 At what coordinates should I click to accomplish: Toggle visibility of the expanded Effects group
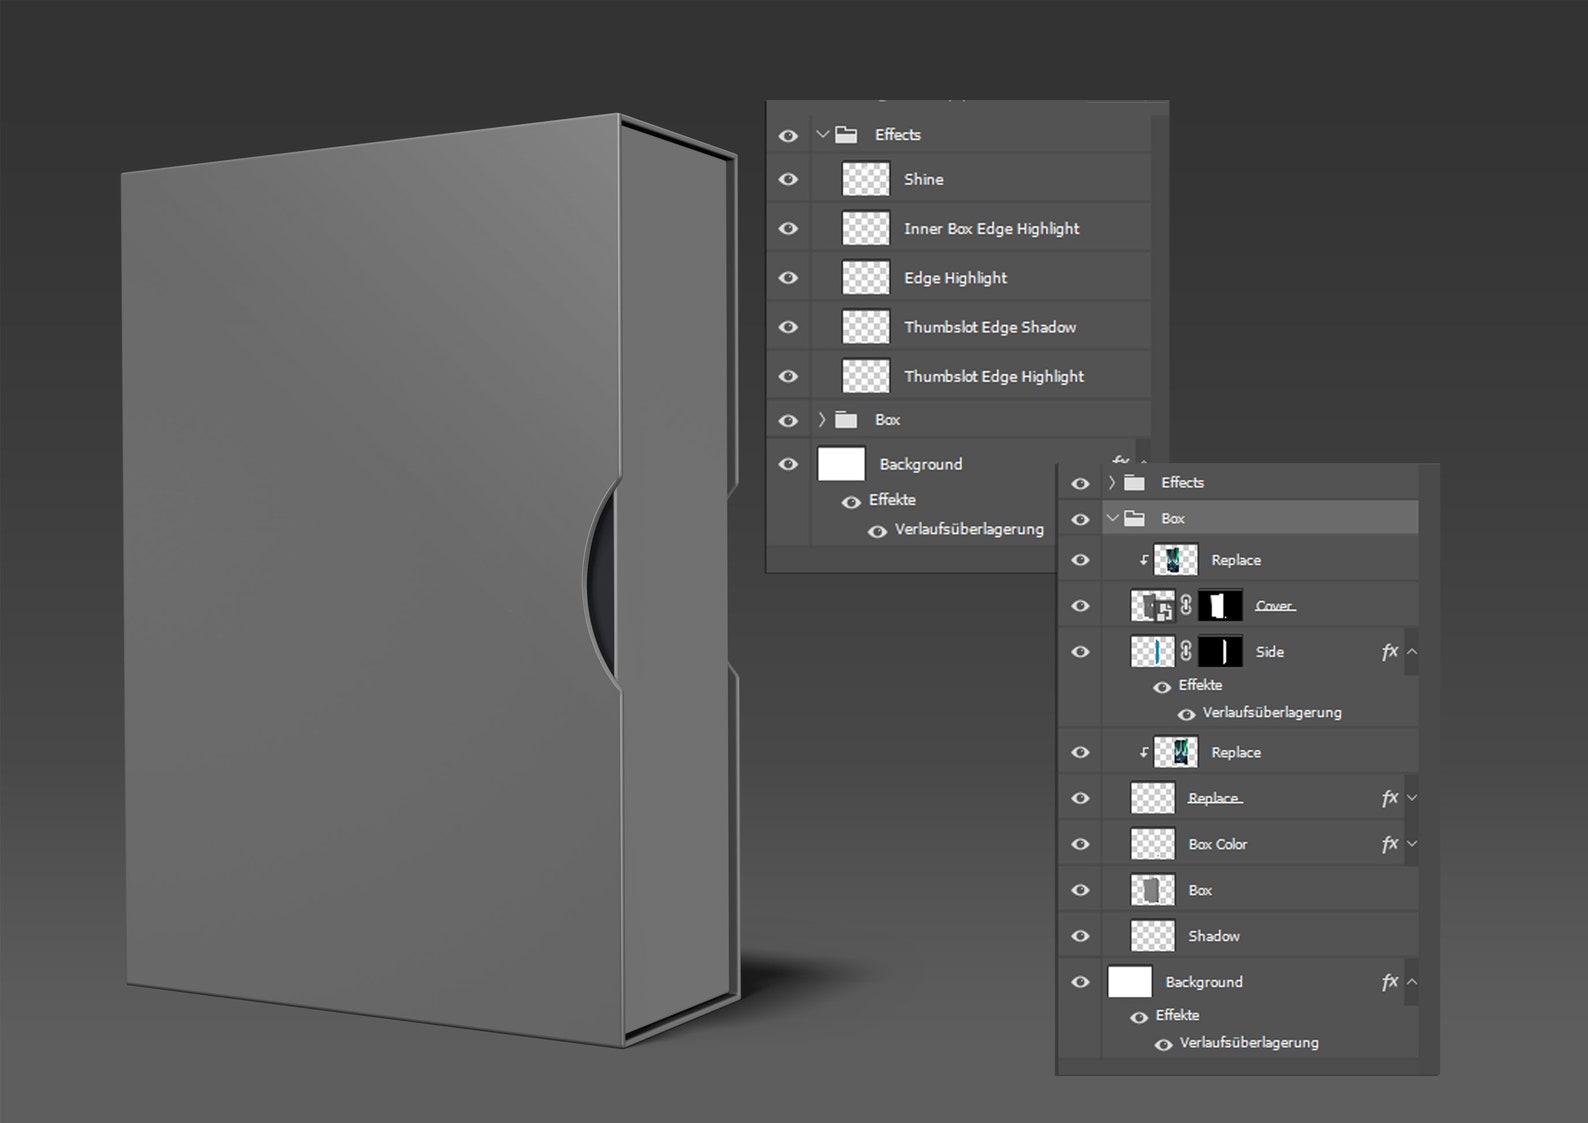point(788,135)
